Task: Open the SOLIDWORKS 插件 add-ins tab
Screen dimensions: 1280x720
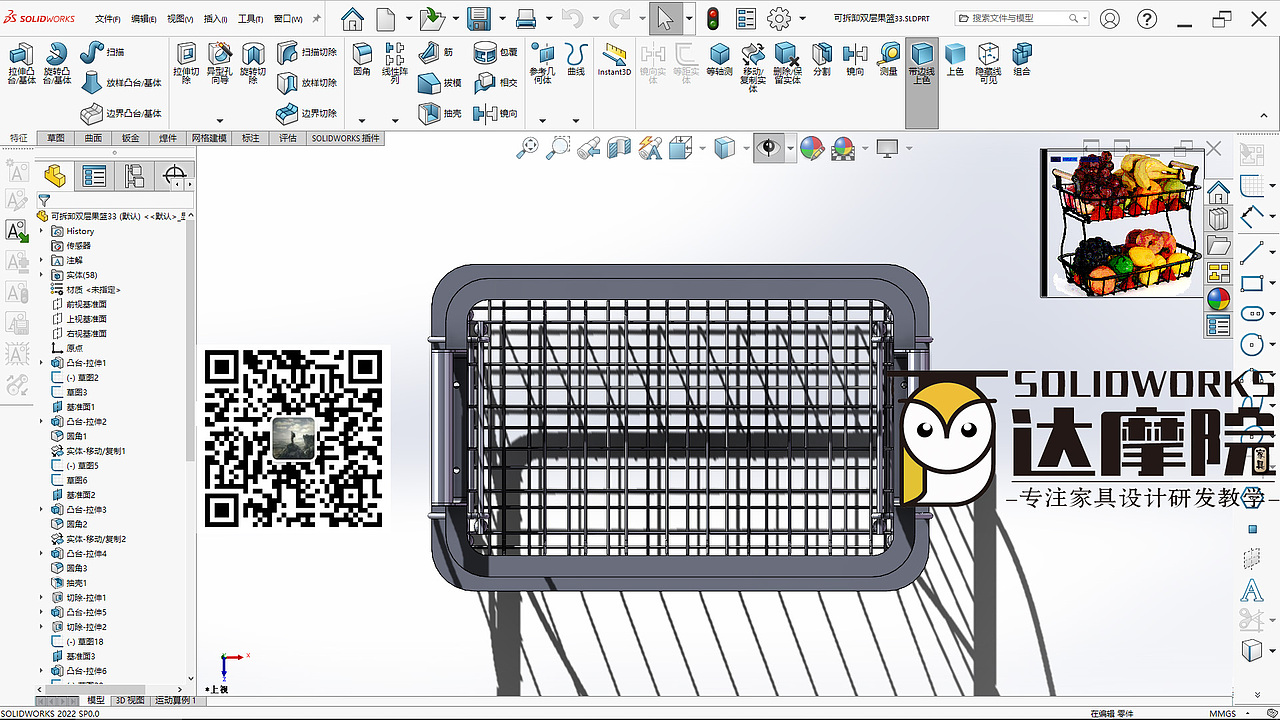Action: coord(345,138)
